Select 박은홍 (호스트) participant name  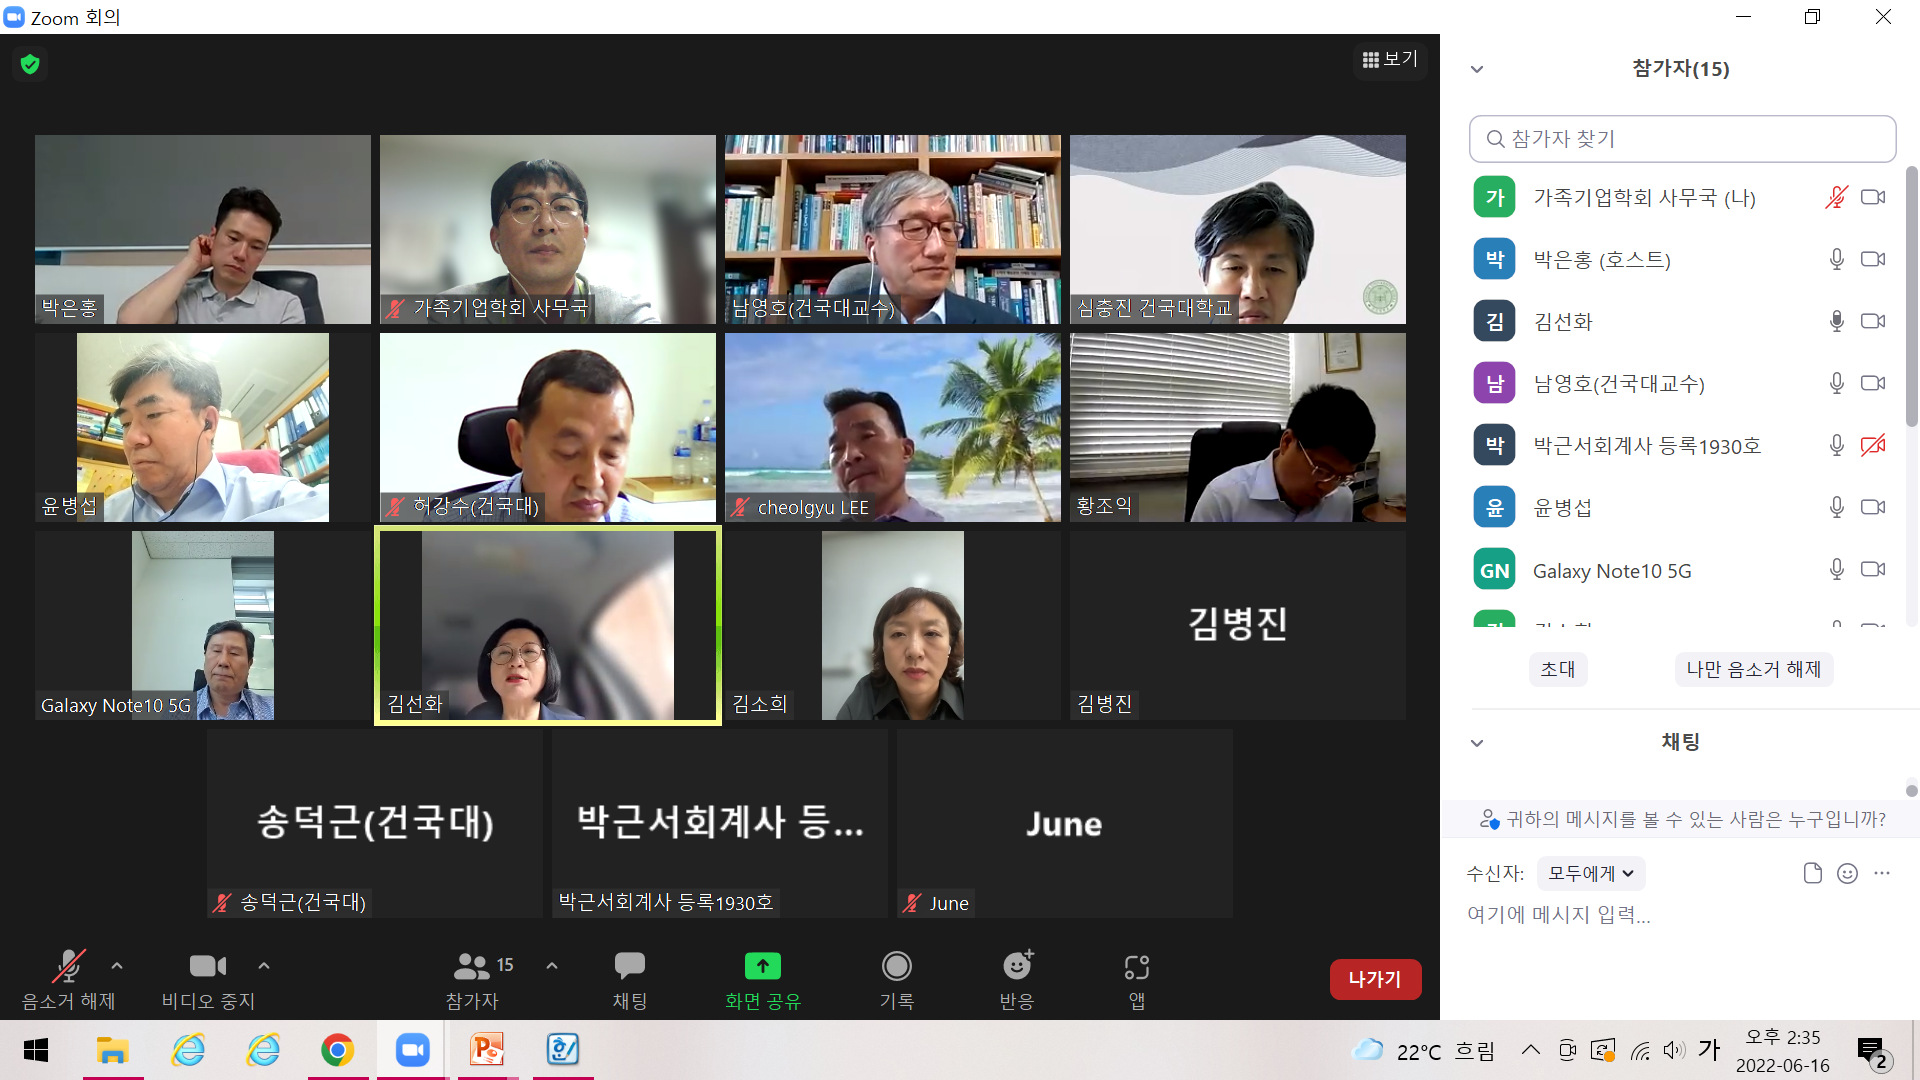[x=1602, y=260]
